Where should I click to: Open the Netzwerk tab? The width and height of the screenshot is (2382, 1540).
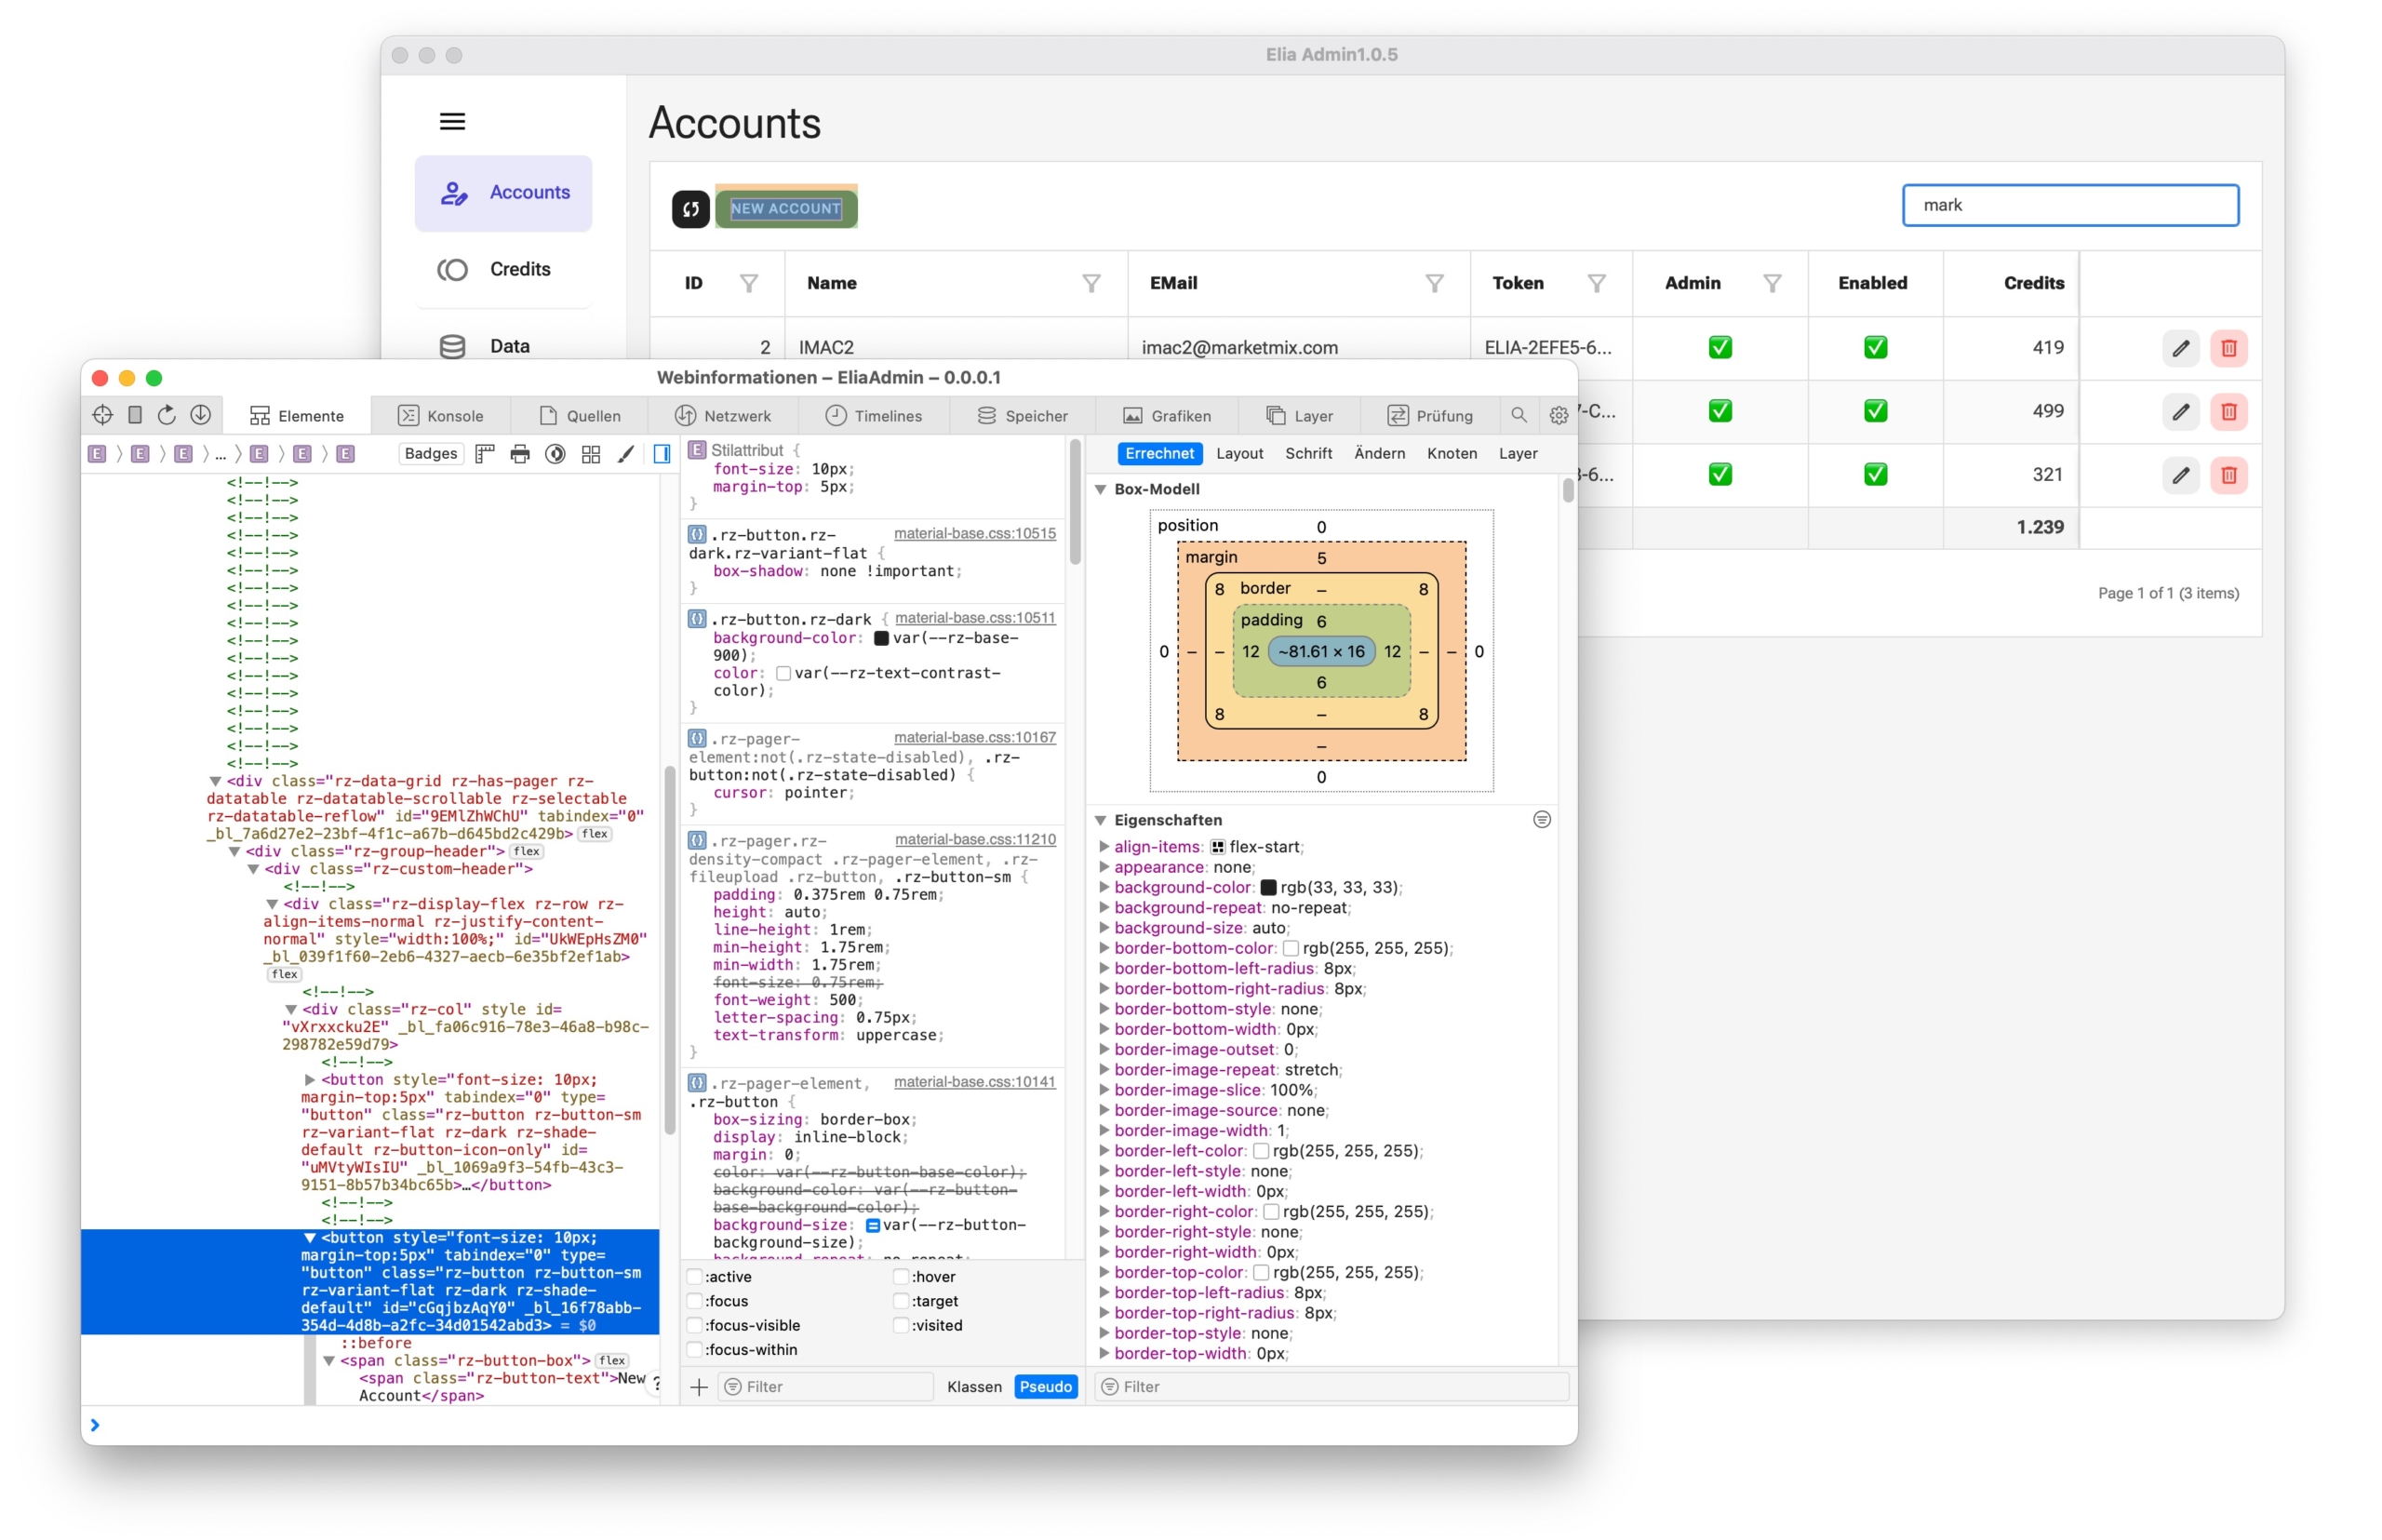click(x=723, y=415)
